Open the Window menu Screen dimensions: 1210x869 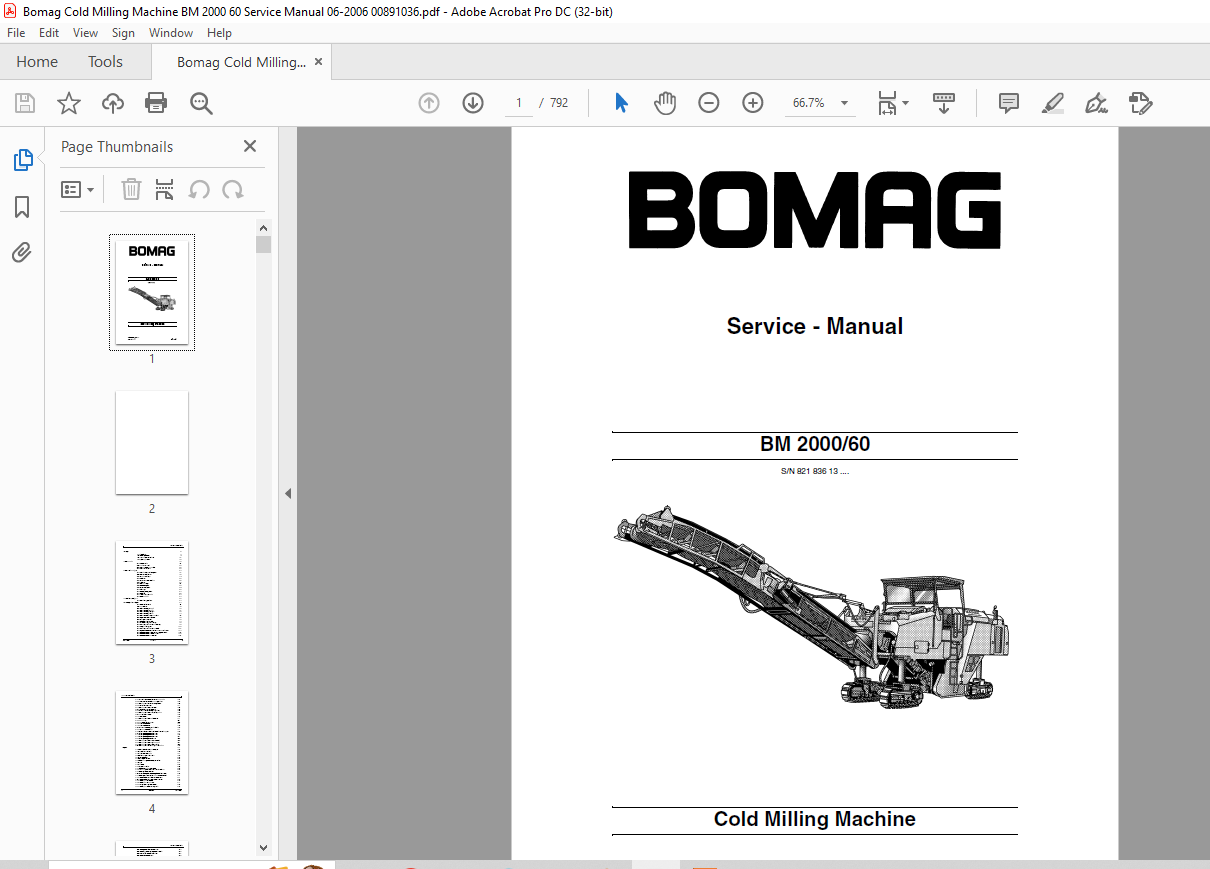click(x=171, y=33)
